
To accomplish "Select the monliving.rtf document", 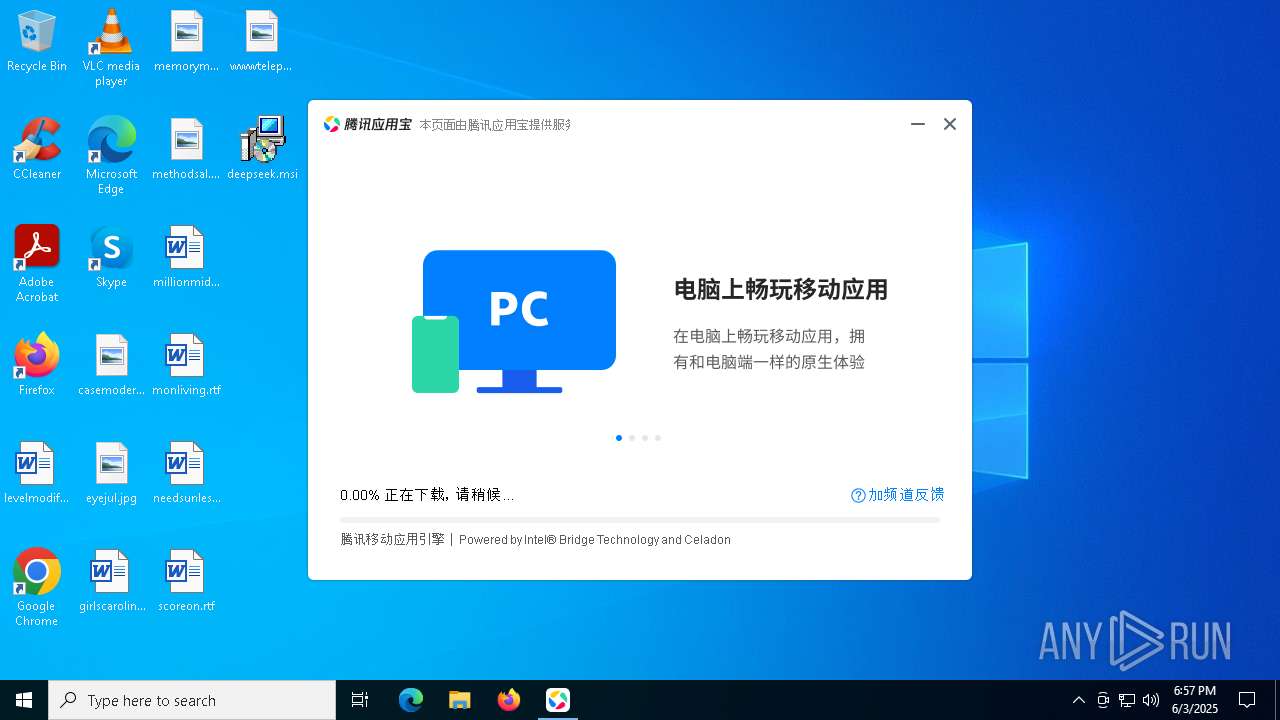I will coord(186,365).
